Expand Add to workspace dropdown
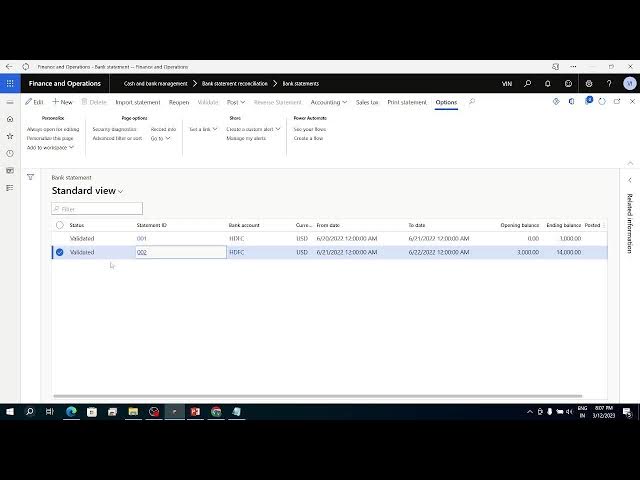This screenshot has height=480, width=640. coord(50,147)
